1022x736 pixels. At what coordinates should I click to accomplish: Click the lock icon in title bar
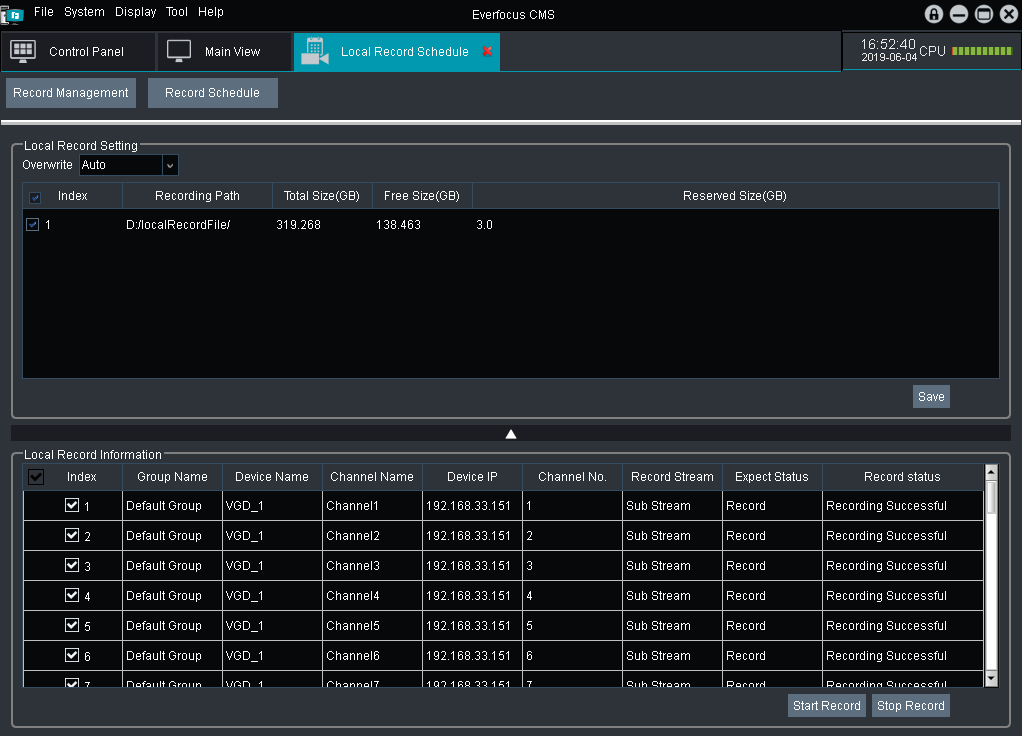[x=934, y=14]
